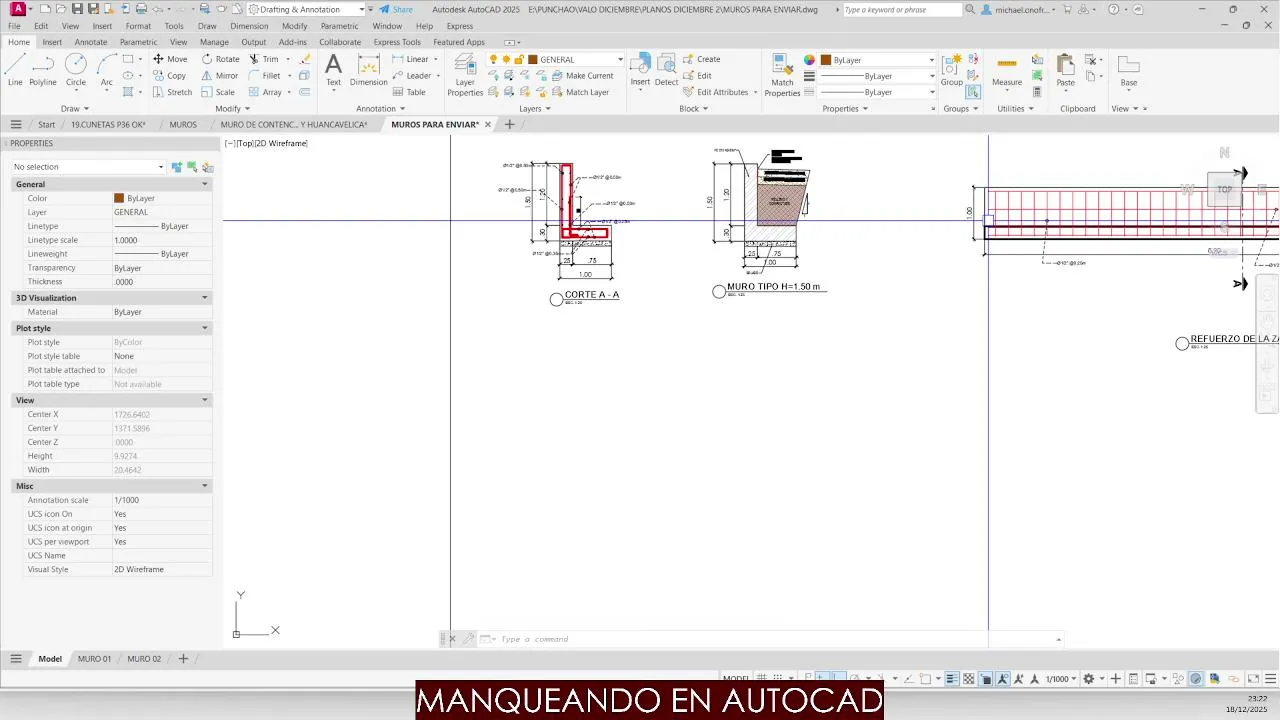Viewport: 1280px width, 720px height.
Task: Open the Express Tools ribbon tab
Action: point(397,42)
